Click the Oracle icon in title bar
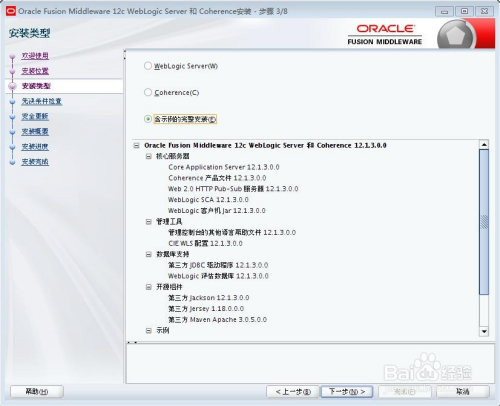Image resolution: width=500 pixels, height=406 pixels. click(11, 11)
